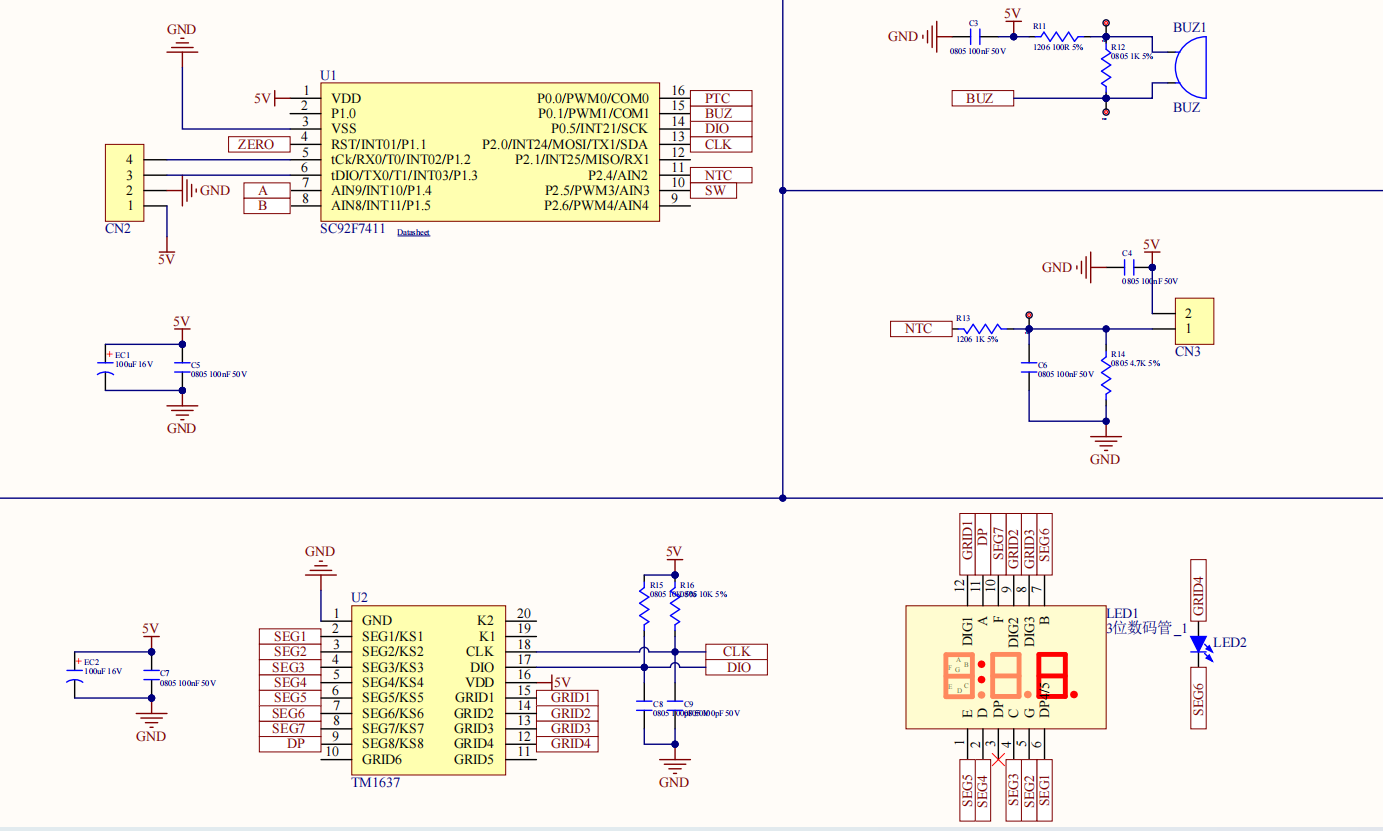This screenshot has height=831, width=1383.
Task: Select the BUZ port left of the buzzer
Action: click(982, 98)
